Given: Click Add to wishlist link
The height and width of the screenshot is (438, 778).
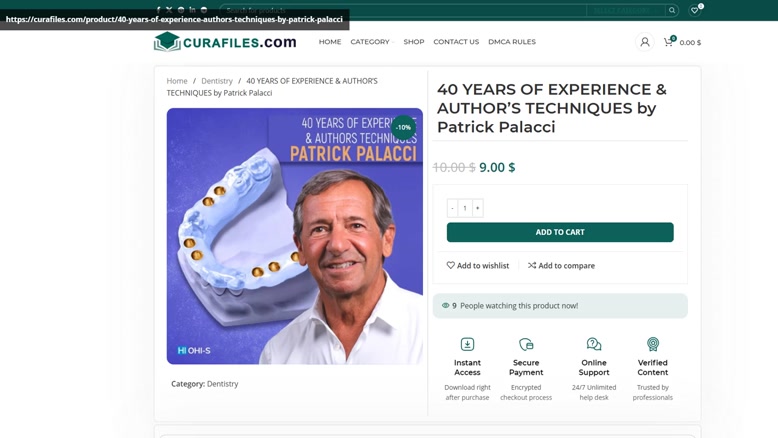Looking at the screenshot, I should coord(478,265).
